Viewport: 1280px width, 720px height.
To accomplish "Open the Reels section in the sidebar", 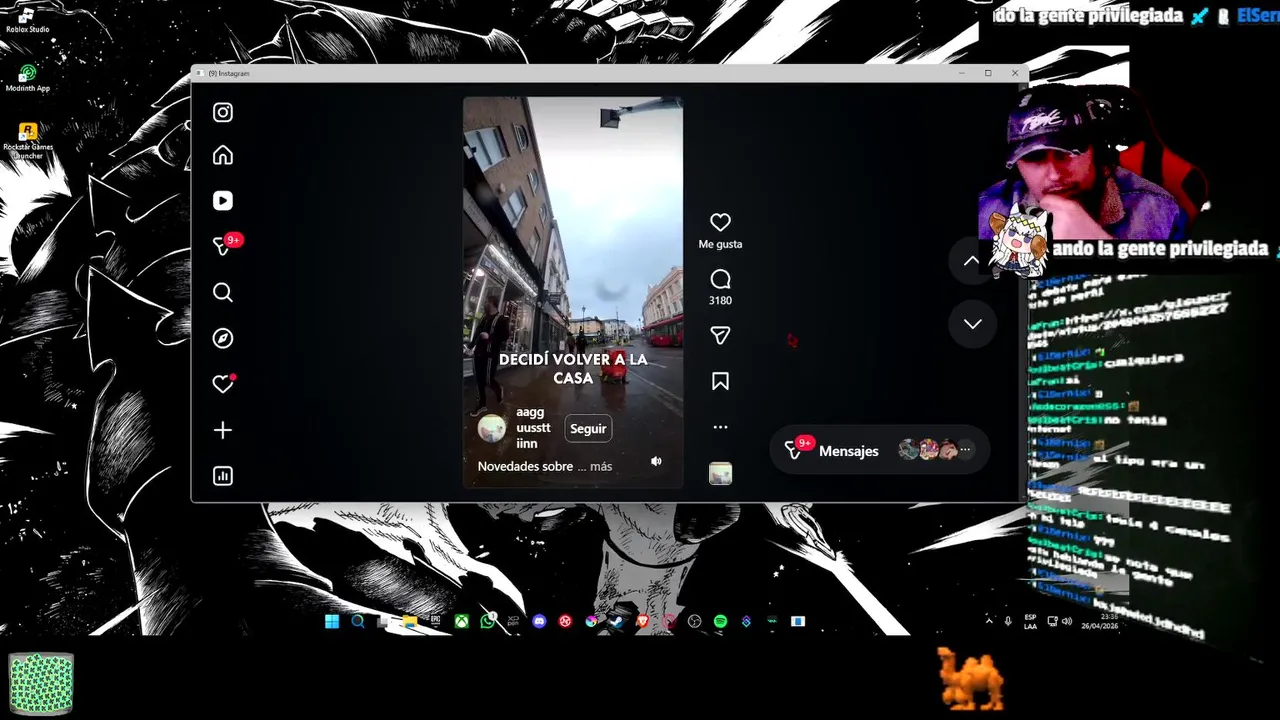I will (x=223, y=201).
